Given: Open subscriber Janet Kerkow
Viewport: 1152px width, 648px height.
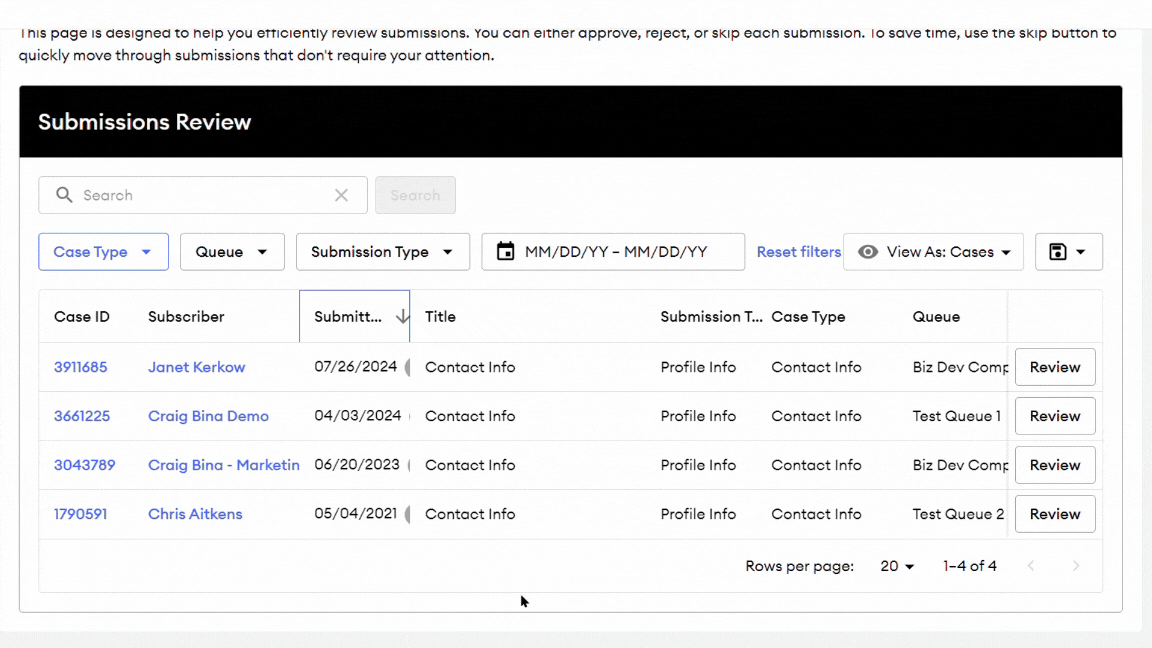Looking at the screenshot, I should (196, 367).
